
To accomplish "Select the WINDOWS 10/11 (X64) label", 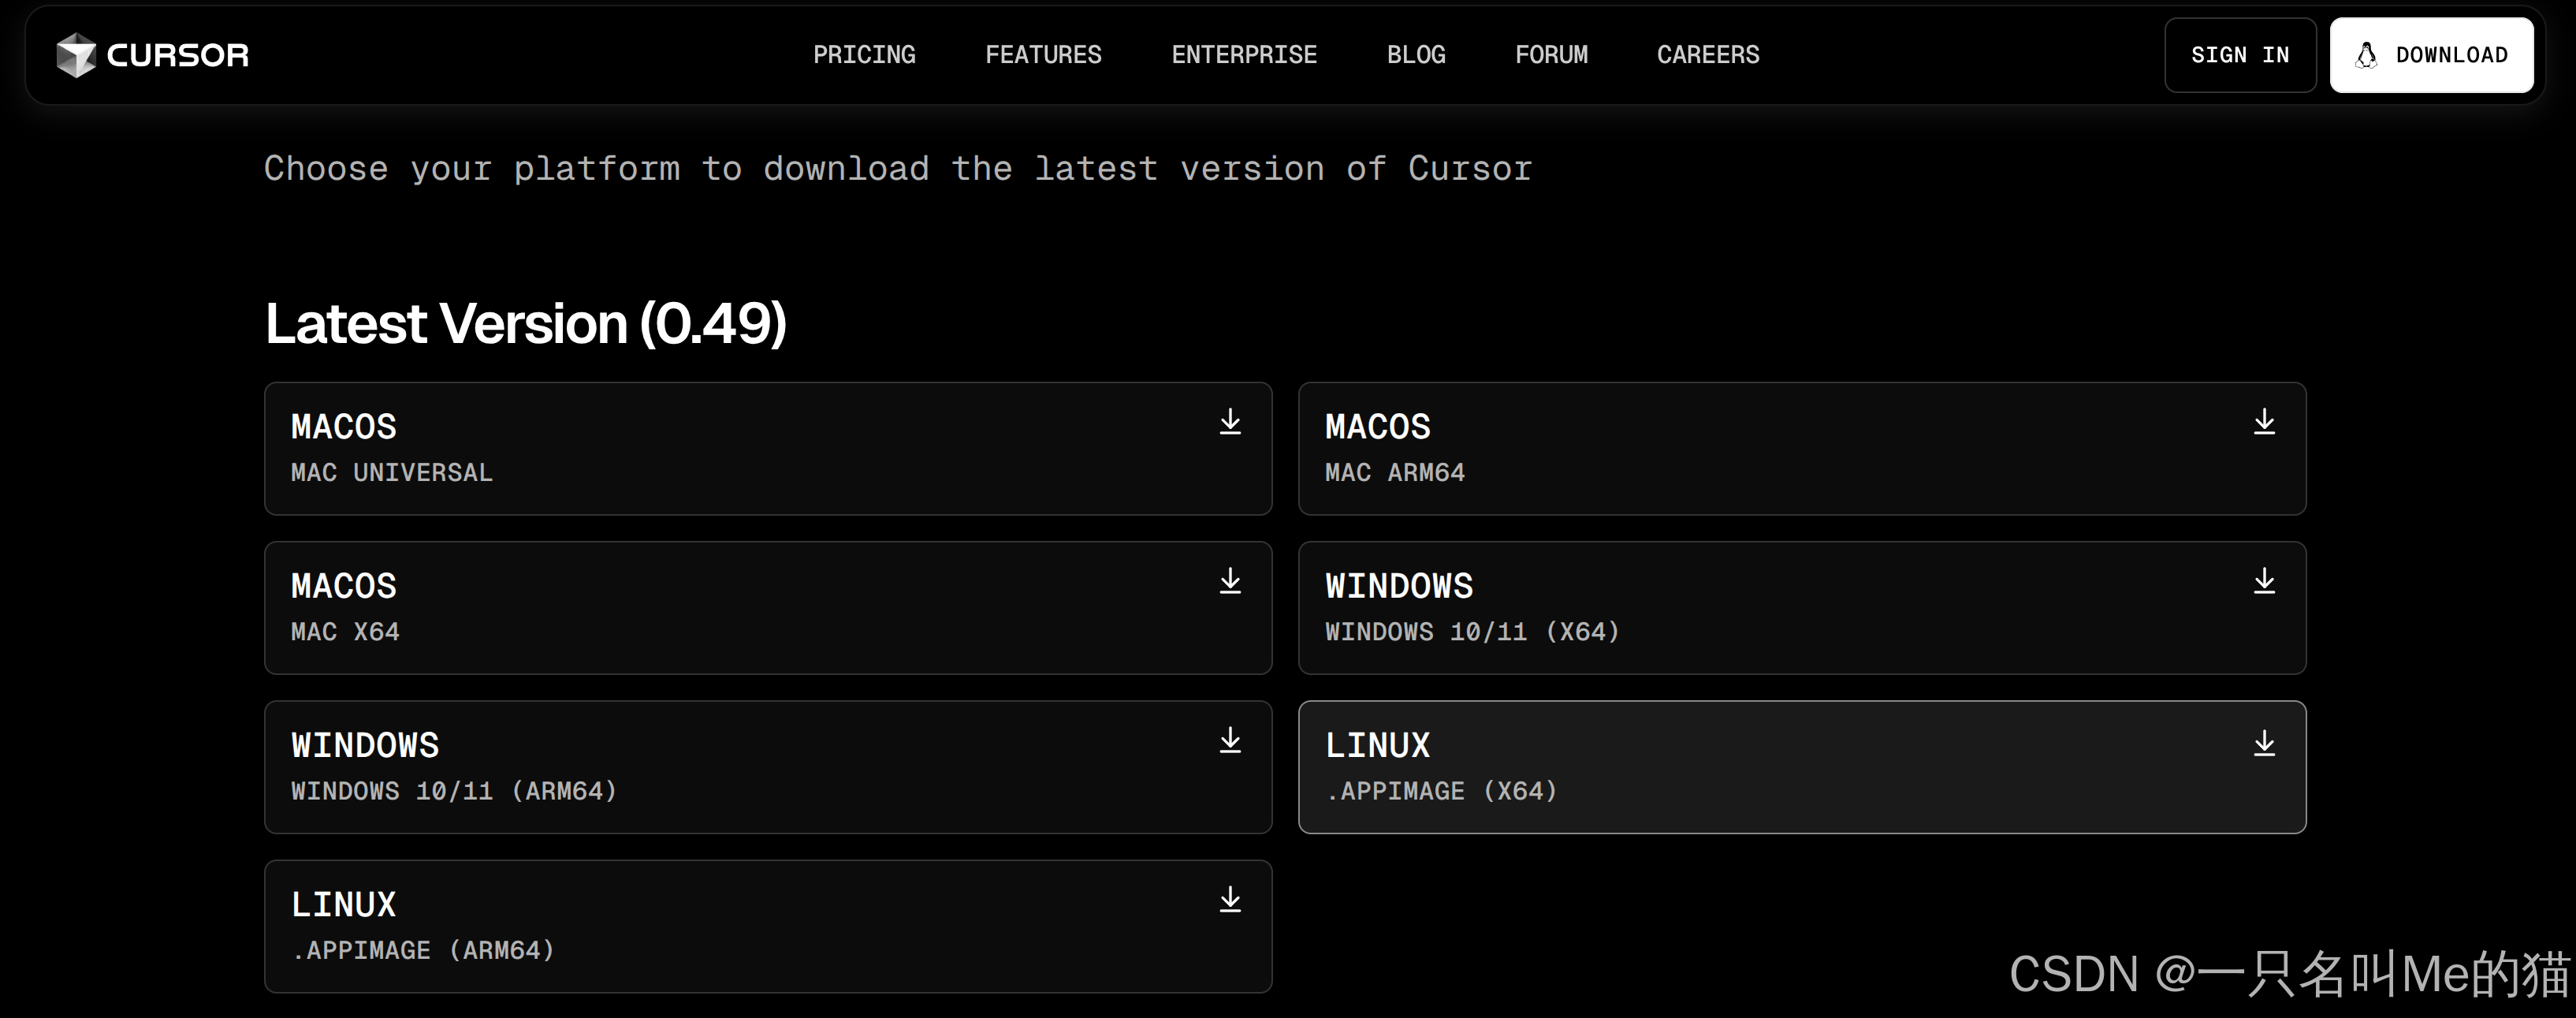I will [x=1472, y=632].
